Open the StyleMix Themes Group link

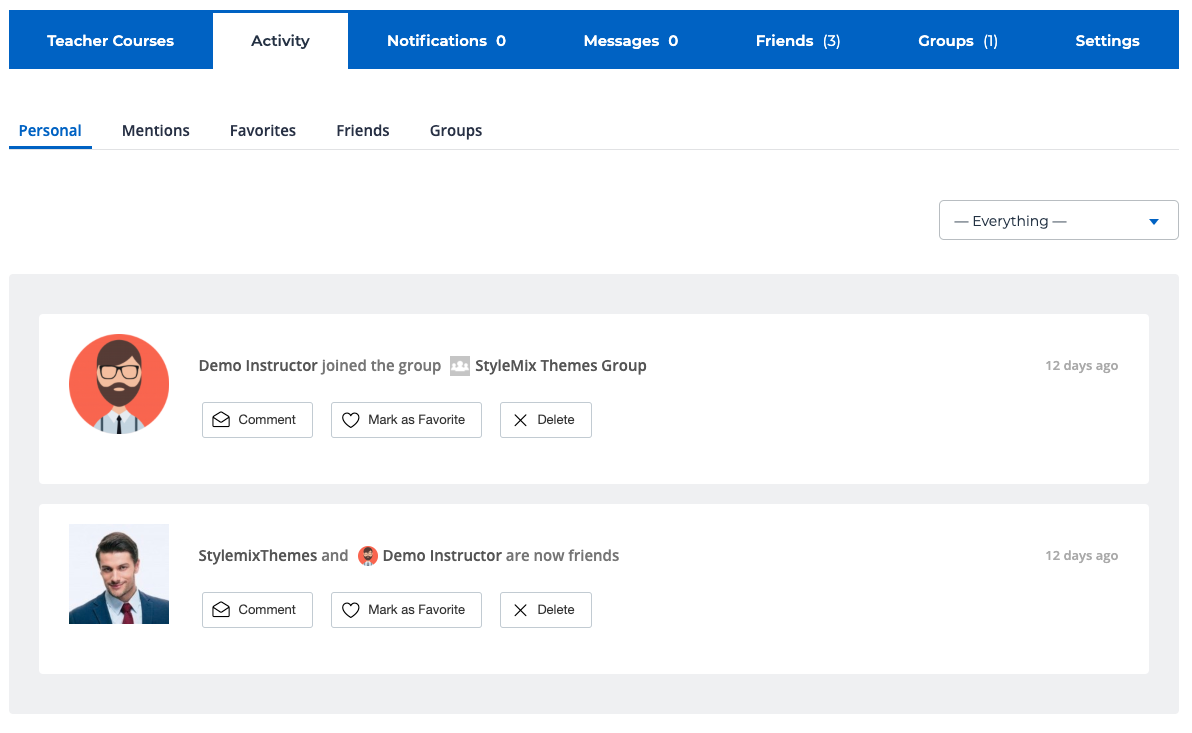coord(560,366)
